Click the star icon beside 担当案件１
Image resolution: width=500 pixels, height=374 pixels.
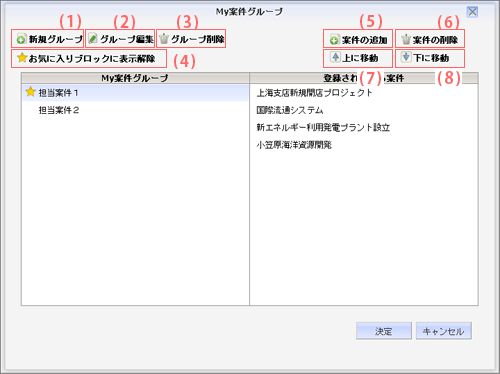[x=30, y=92]
